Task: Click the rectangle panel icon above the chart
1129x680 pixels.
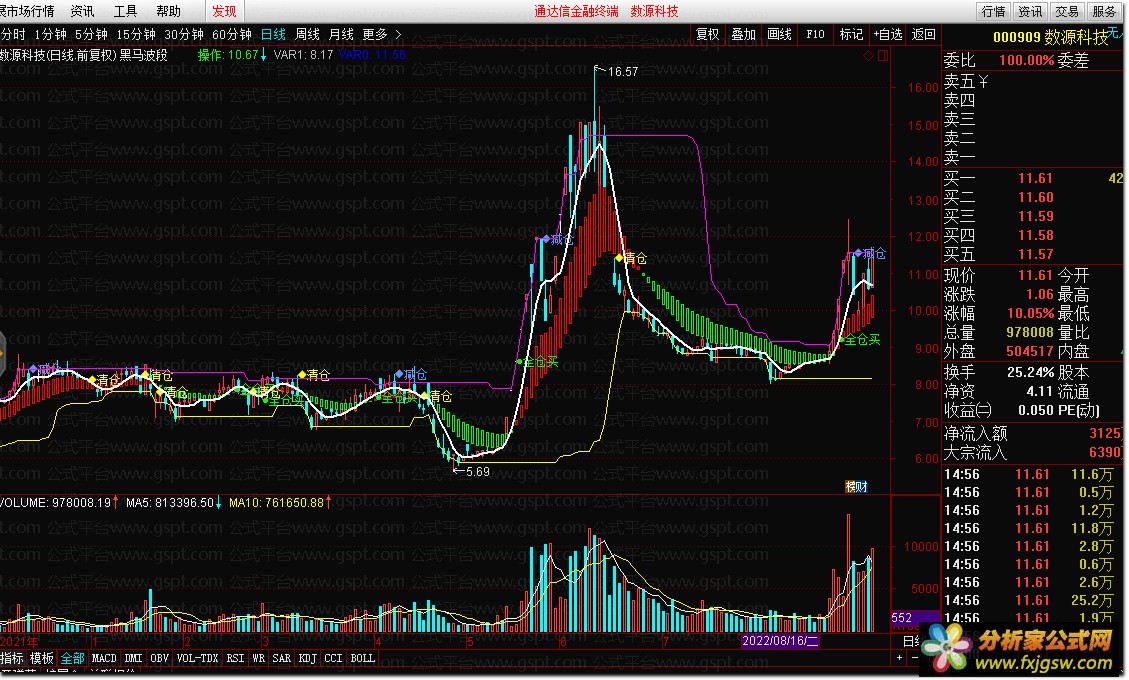Action: pos(883,55)
